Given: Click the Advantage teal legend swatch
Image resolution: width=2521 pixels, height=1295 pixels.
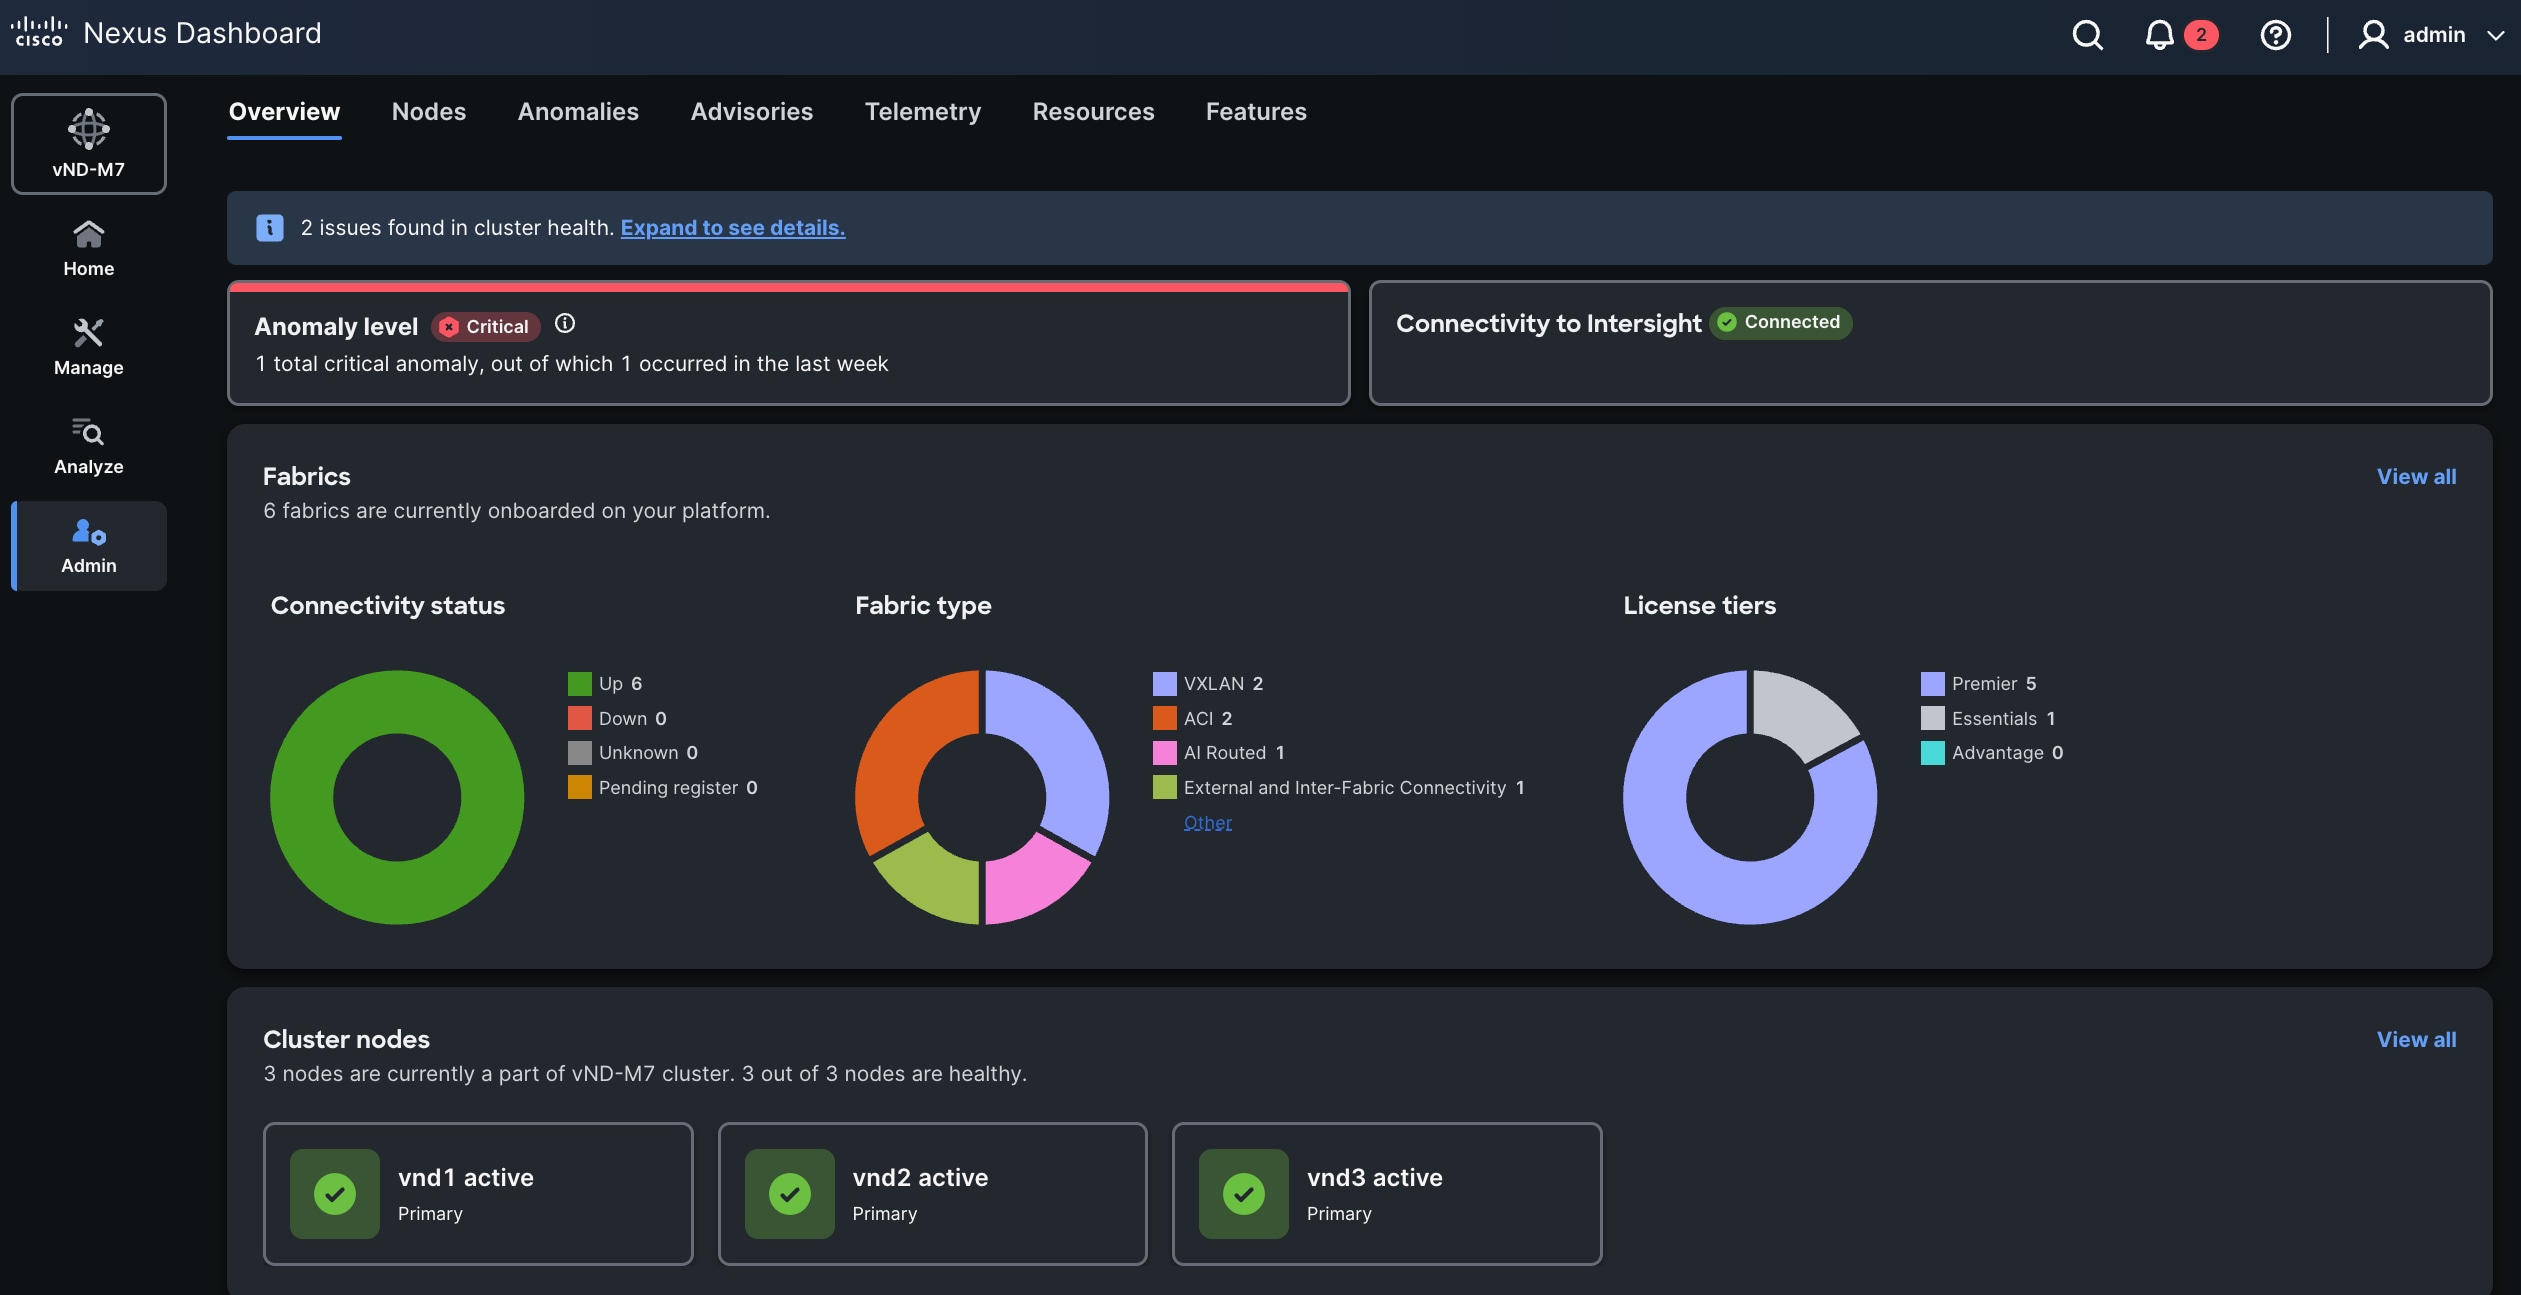Looking at the screenshot, I should point(1933,753).
